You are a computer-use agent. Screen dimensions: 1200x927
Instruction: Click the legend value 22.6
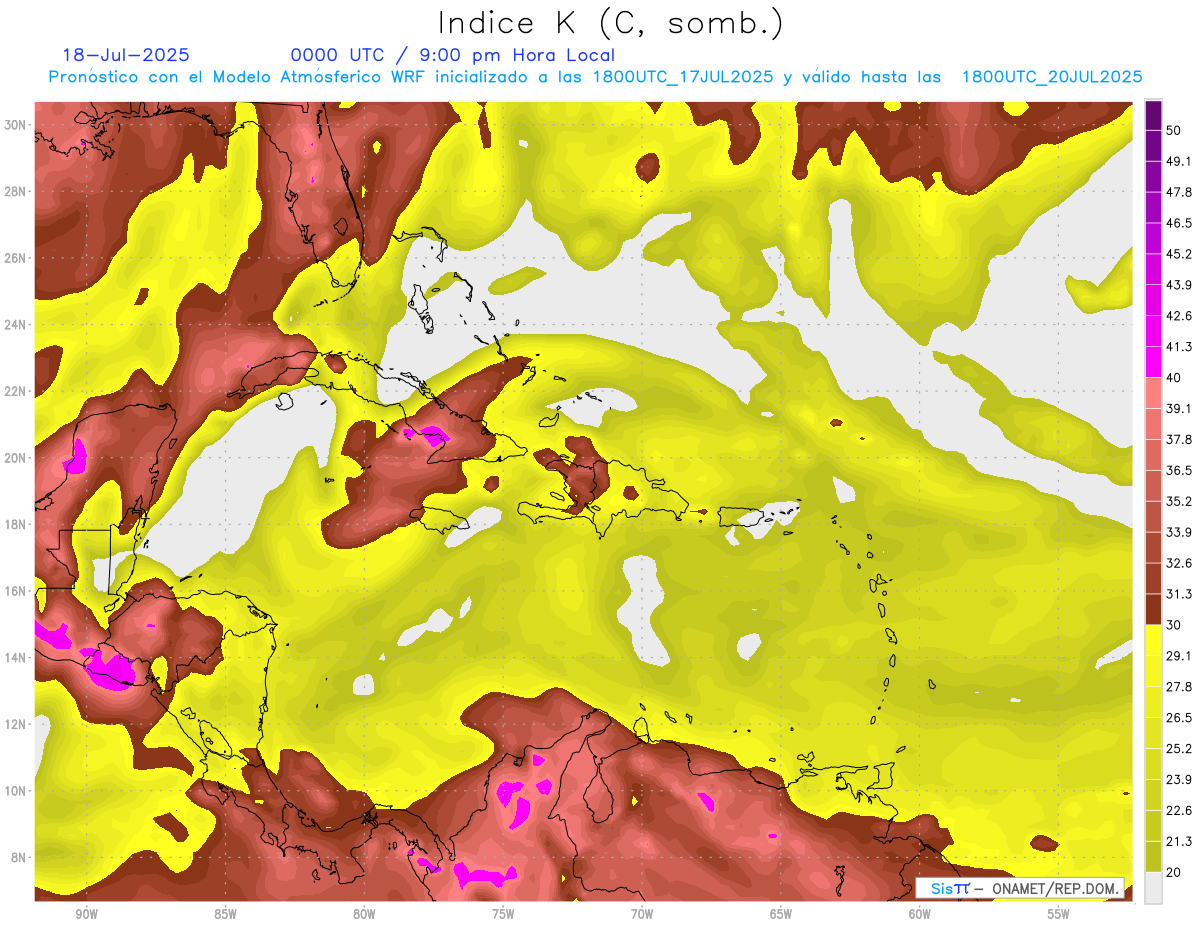(1179, 810)
